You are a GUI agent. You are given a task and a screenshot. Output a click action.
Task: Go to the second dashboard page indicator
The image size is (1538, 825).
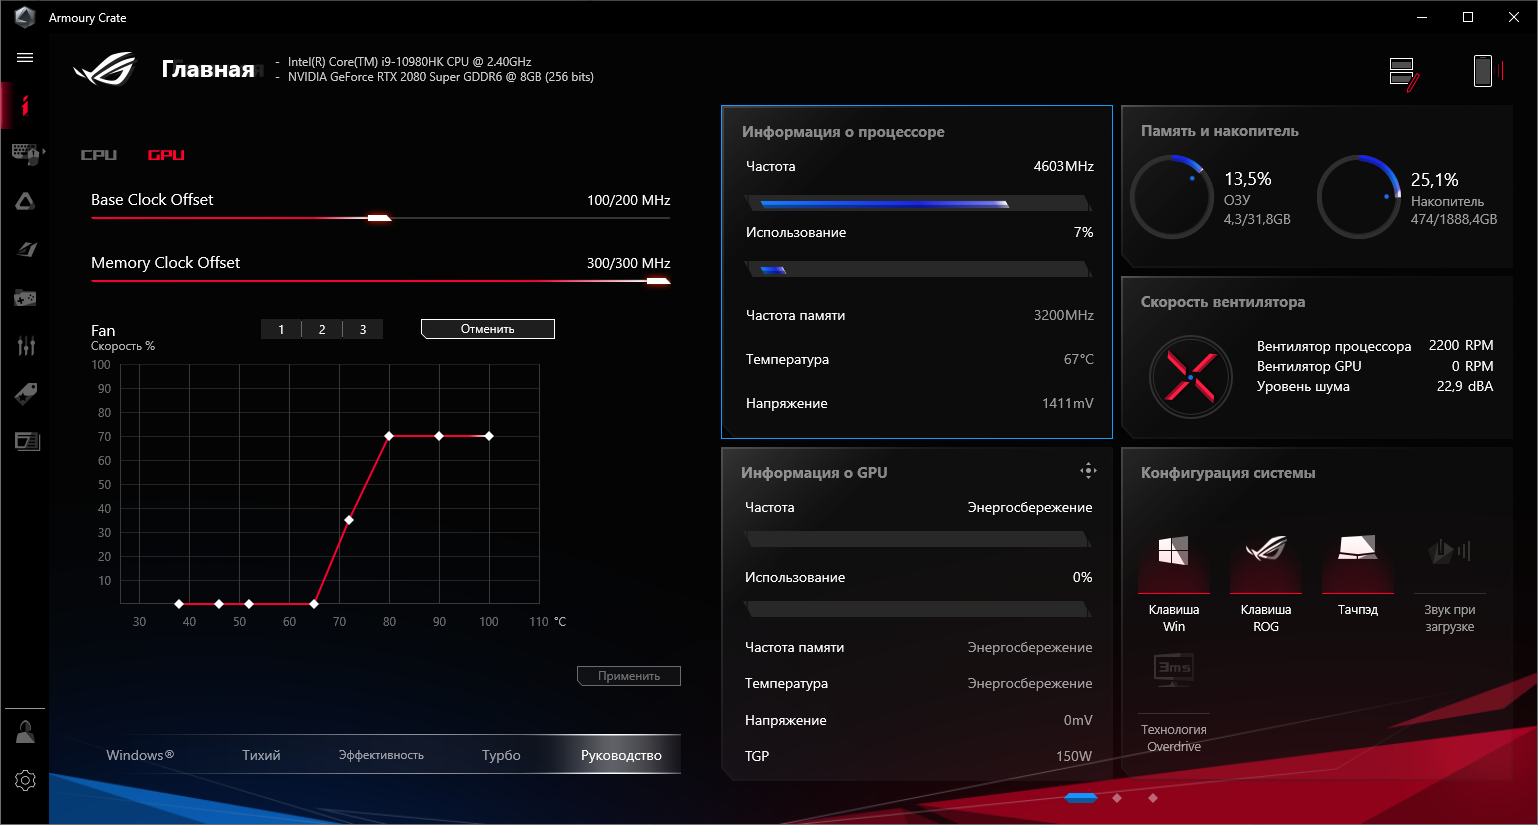[1117, 798]
